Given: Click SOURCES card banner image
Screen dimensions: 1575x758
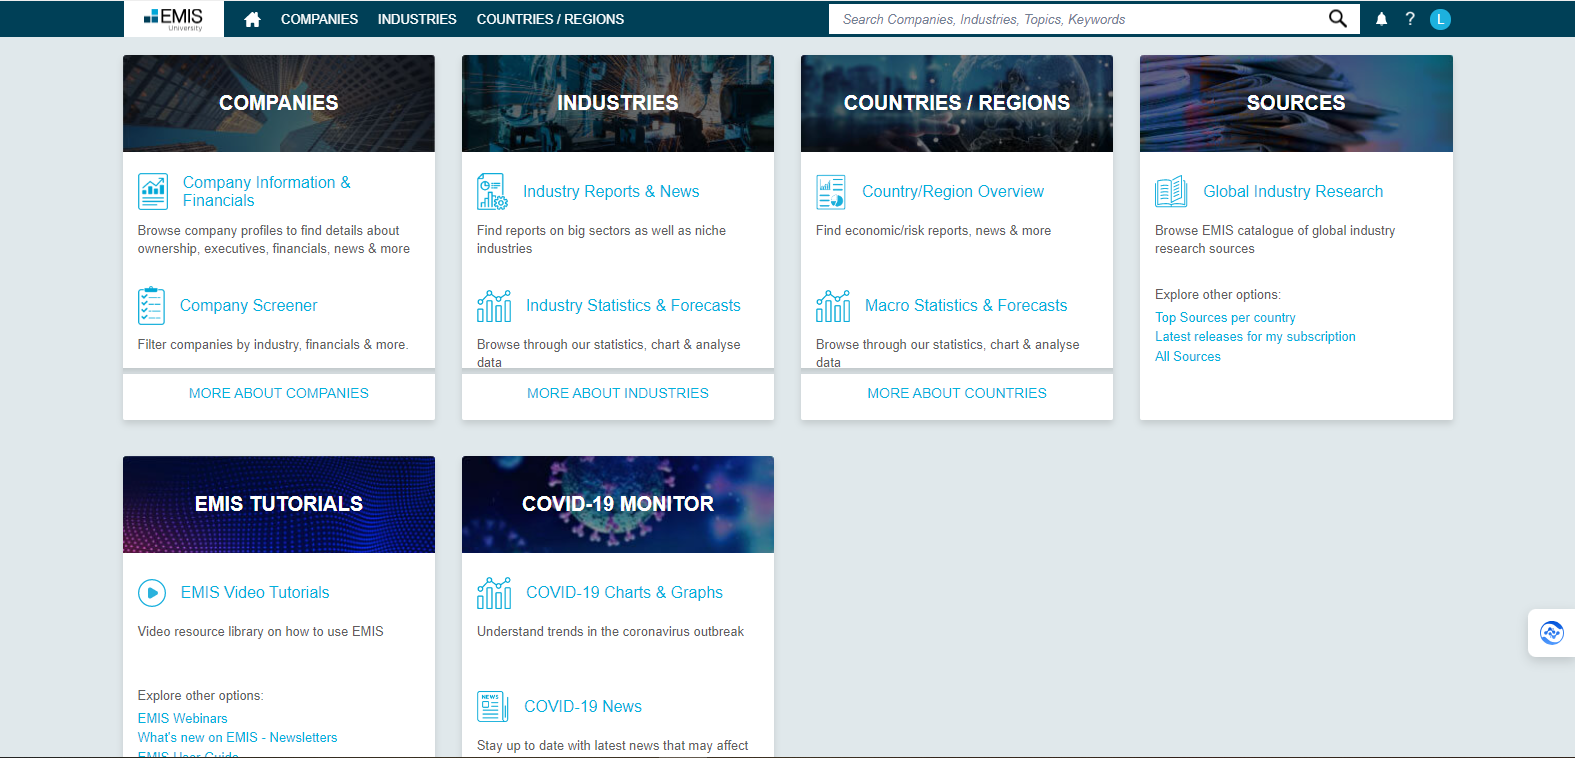Looking at the screenshot, I should (x=1296, y=103).
